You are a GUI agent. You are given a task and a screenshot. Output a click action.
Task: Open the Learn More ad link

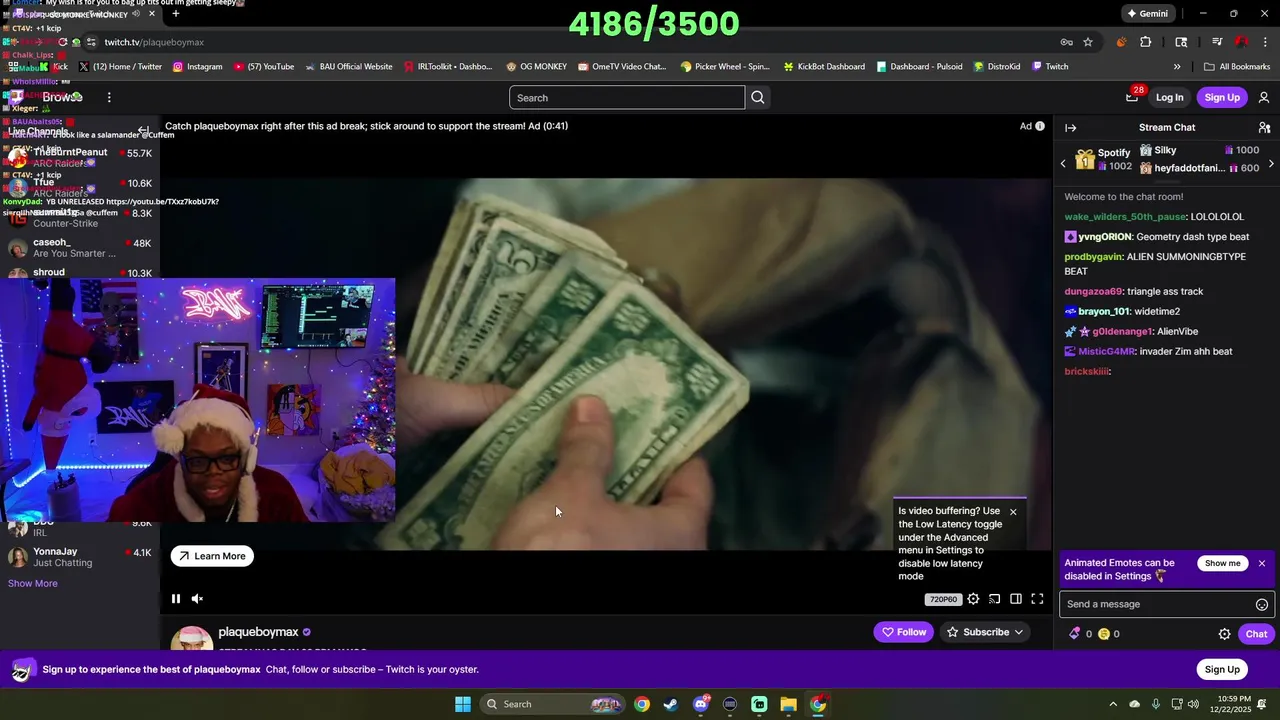click(x=212, y=556)
